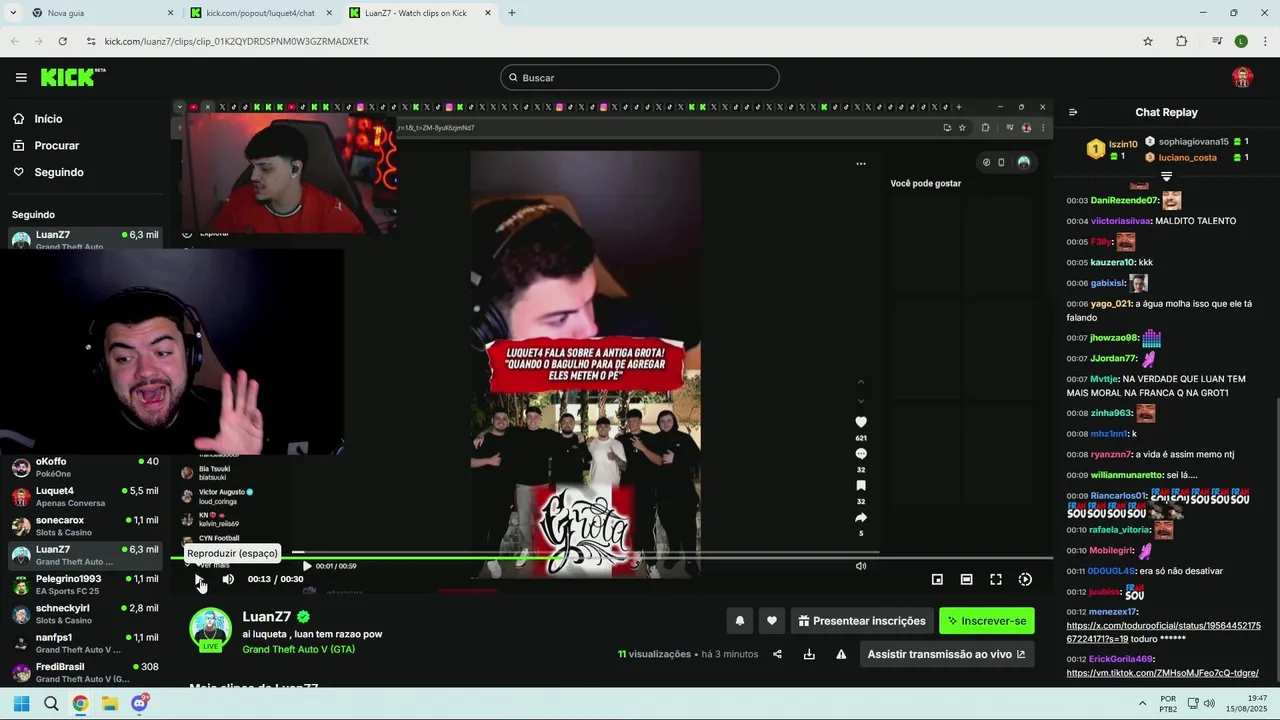Open player playback settings icon

1025,579
